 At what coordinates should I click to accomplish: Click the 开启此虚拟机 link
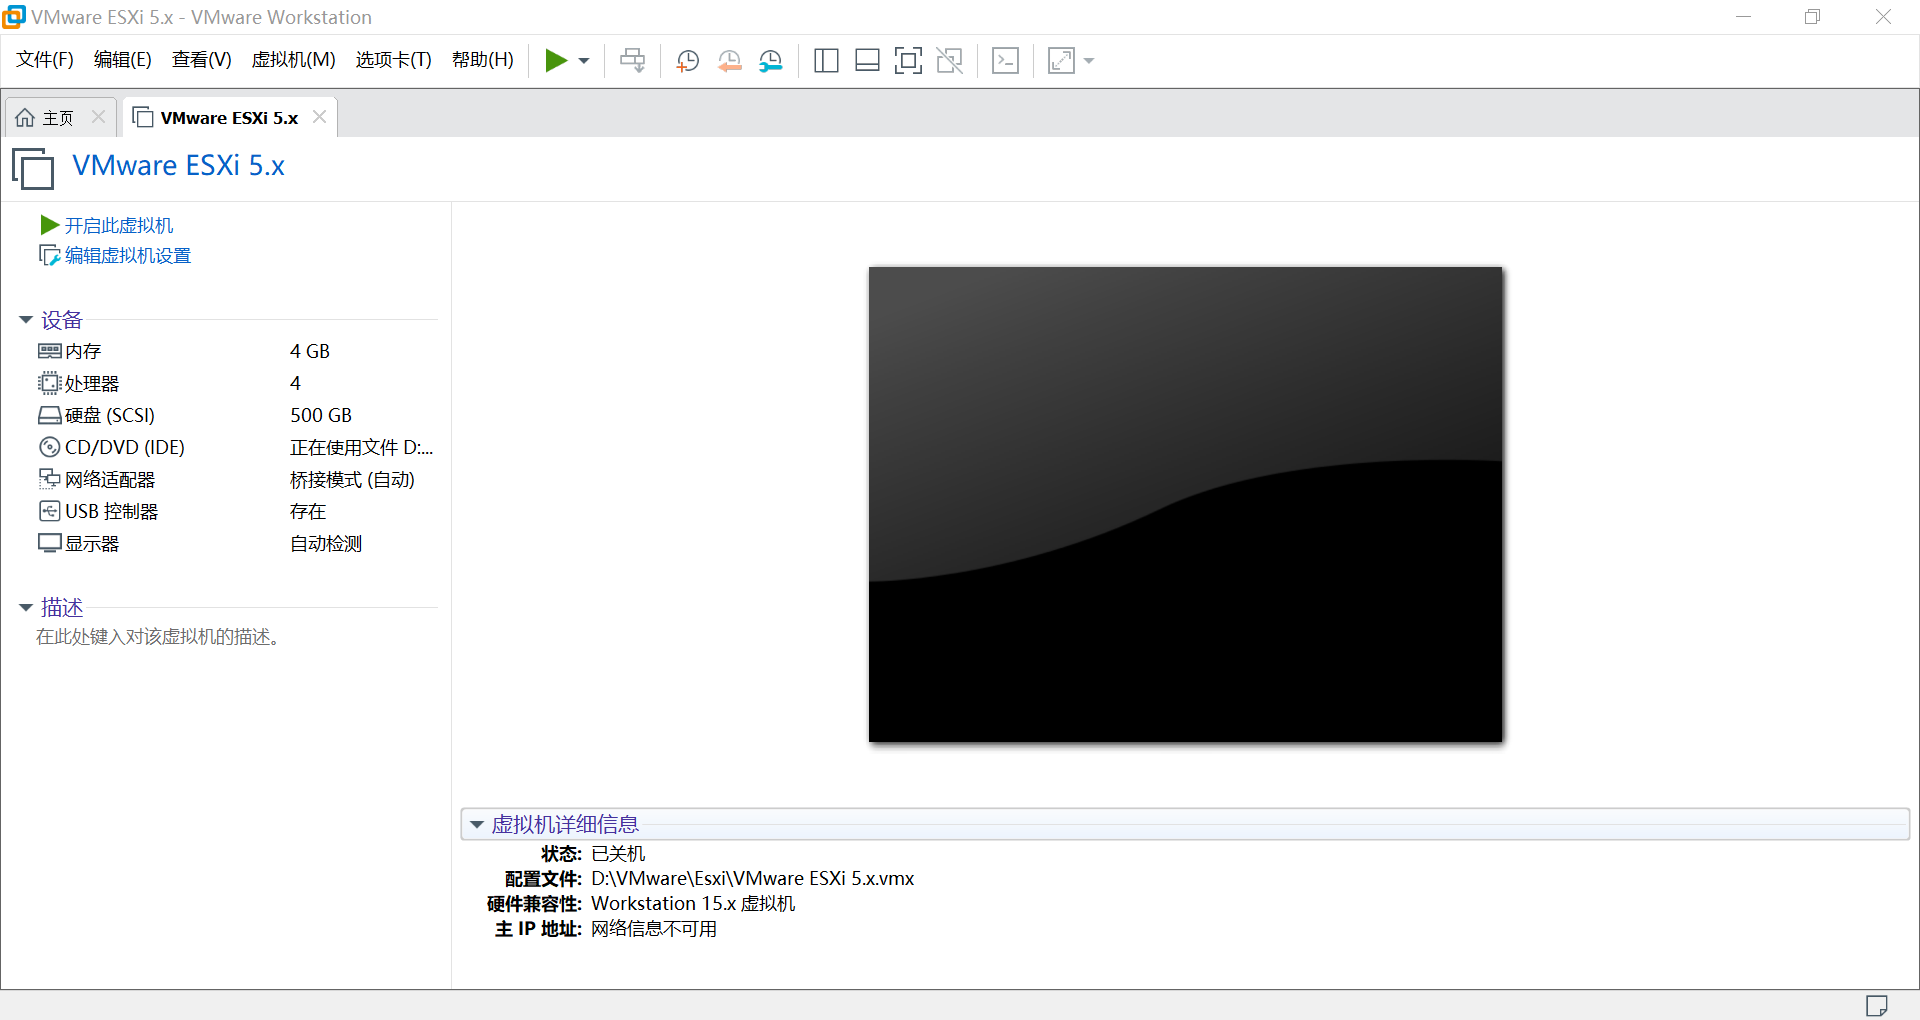click(119, 226)
